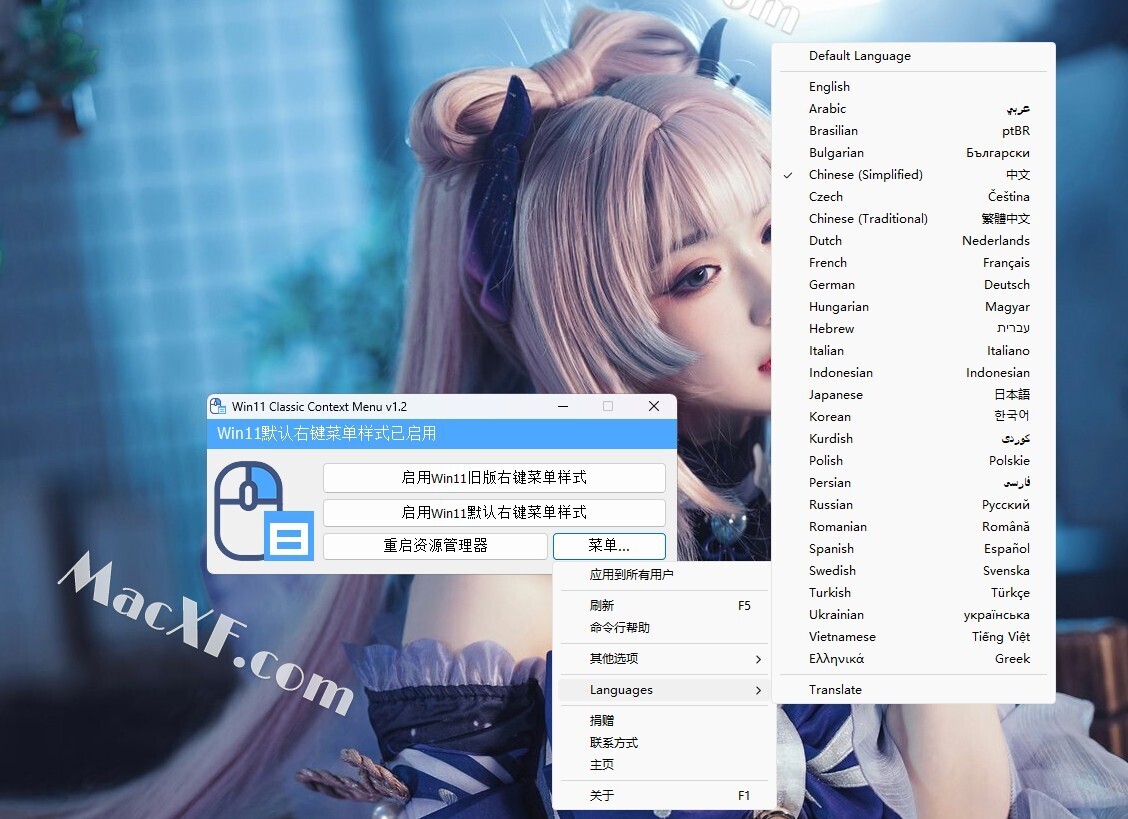Minimize the Win11 Classic Context Menu window
Screen dimensions: 1128x819
(562, 406)
